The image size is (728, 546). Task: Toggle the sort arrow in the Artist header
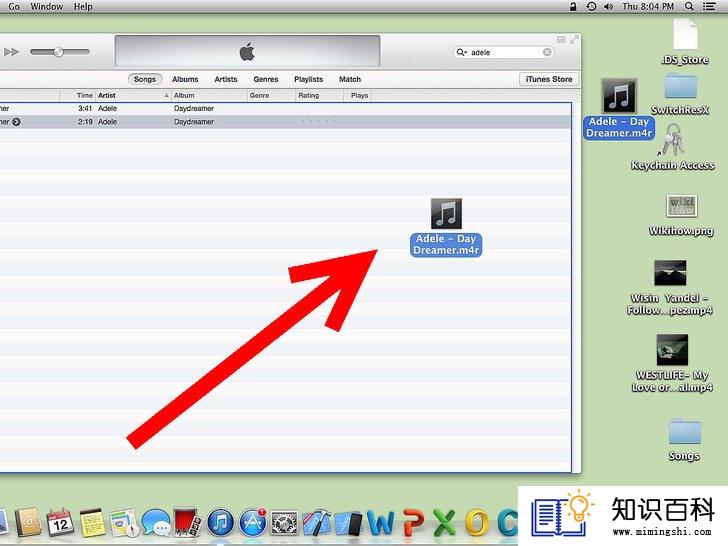pos(166,96)
